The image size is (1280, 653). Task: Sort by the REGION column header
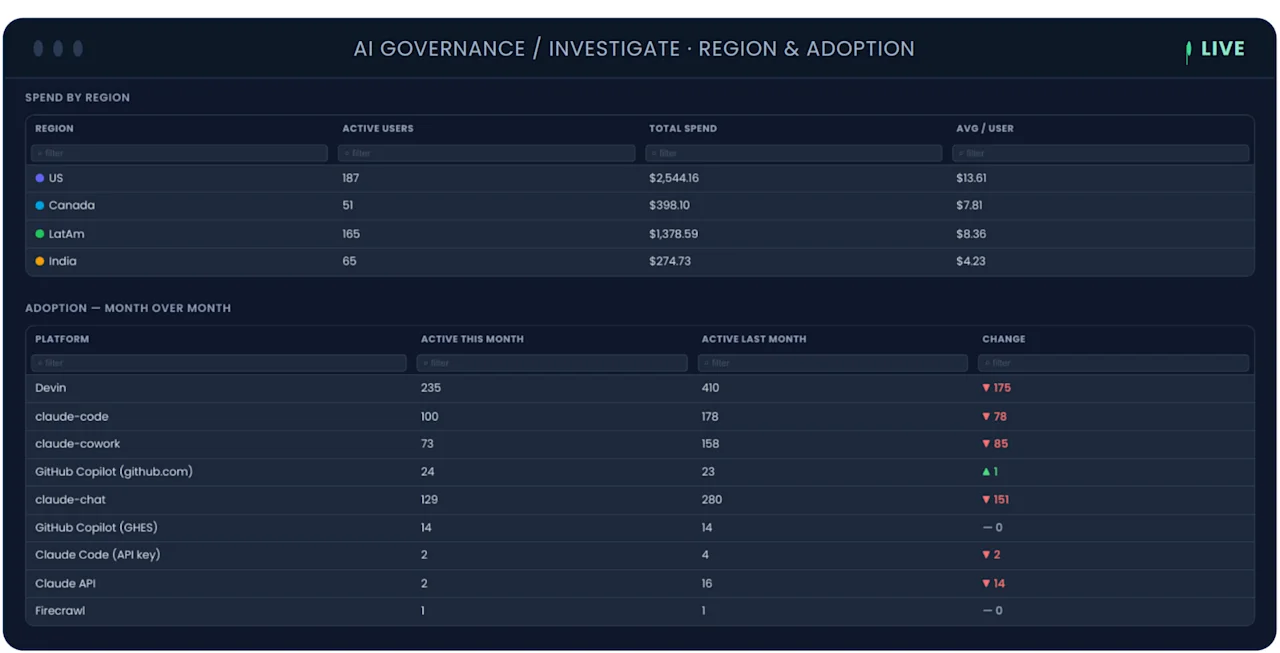click(x=54, y=128)
